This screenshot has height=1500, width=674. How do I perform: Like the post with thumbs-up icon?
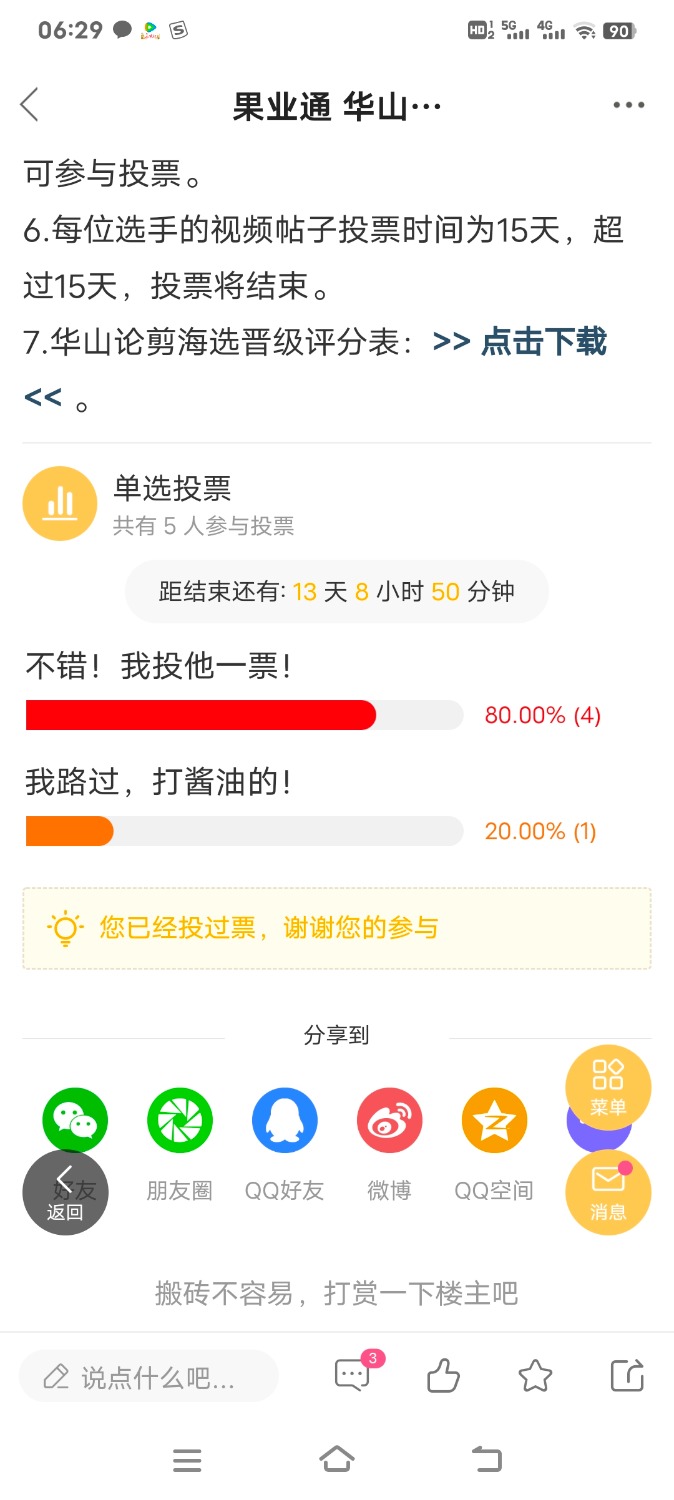coord(443,1377)
